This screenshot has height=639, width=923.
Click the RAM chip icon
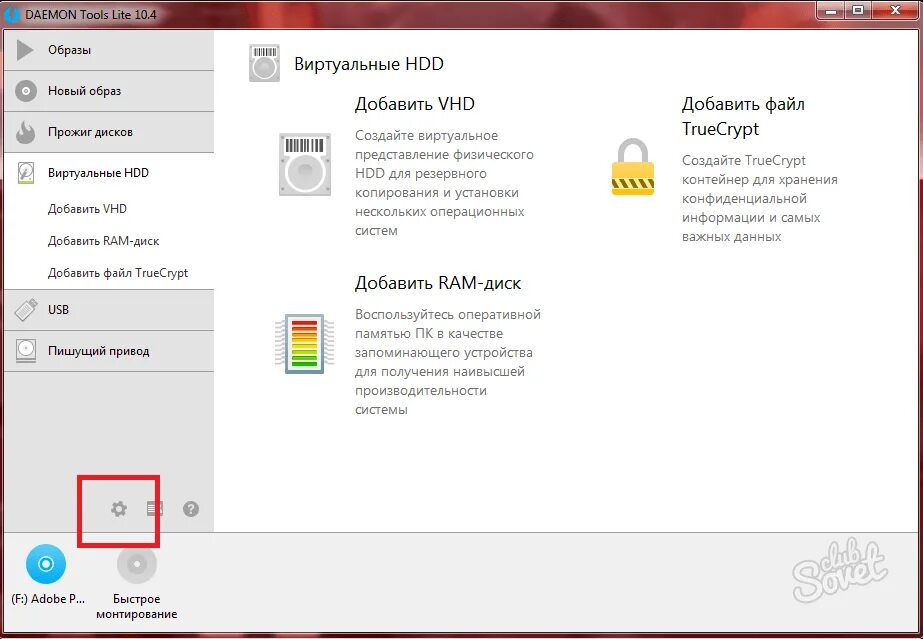305,344
